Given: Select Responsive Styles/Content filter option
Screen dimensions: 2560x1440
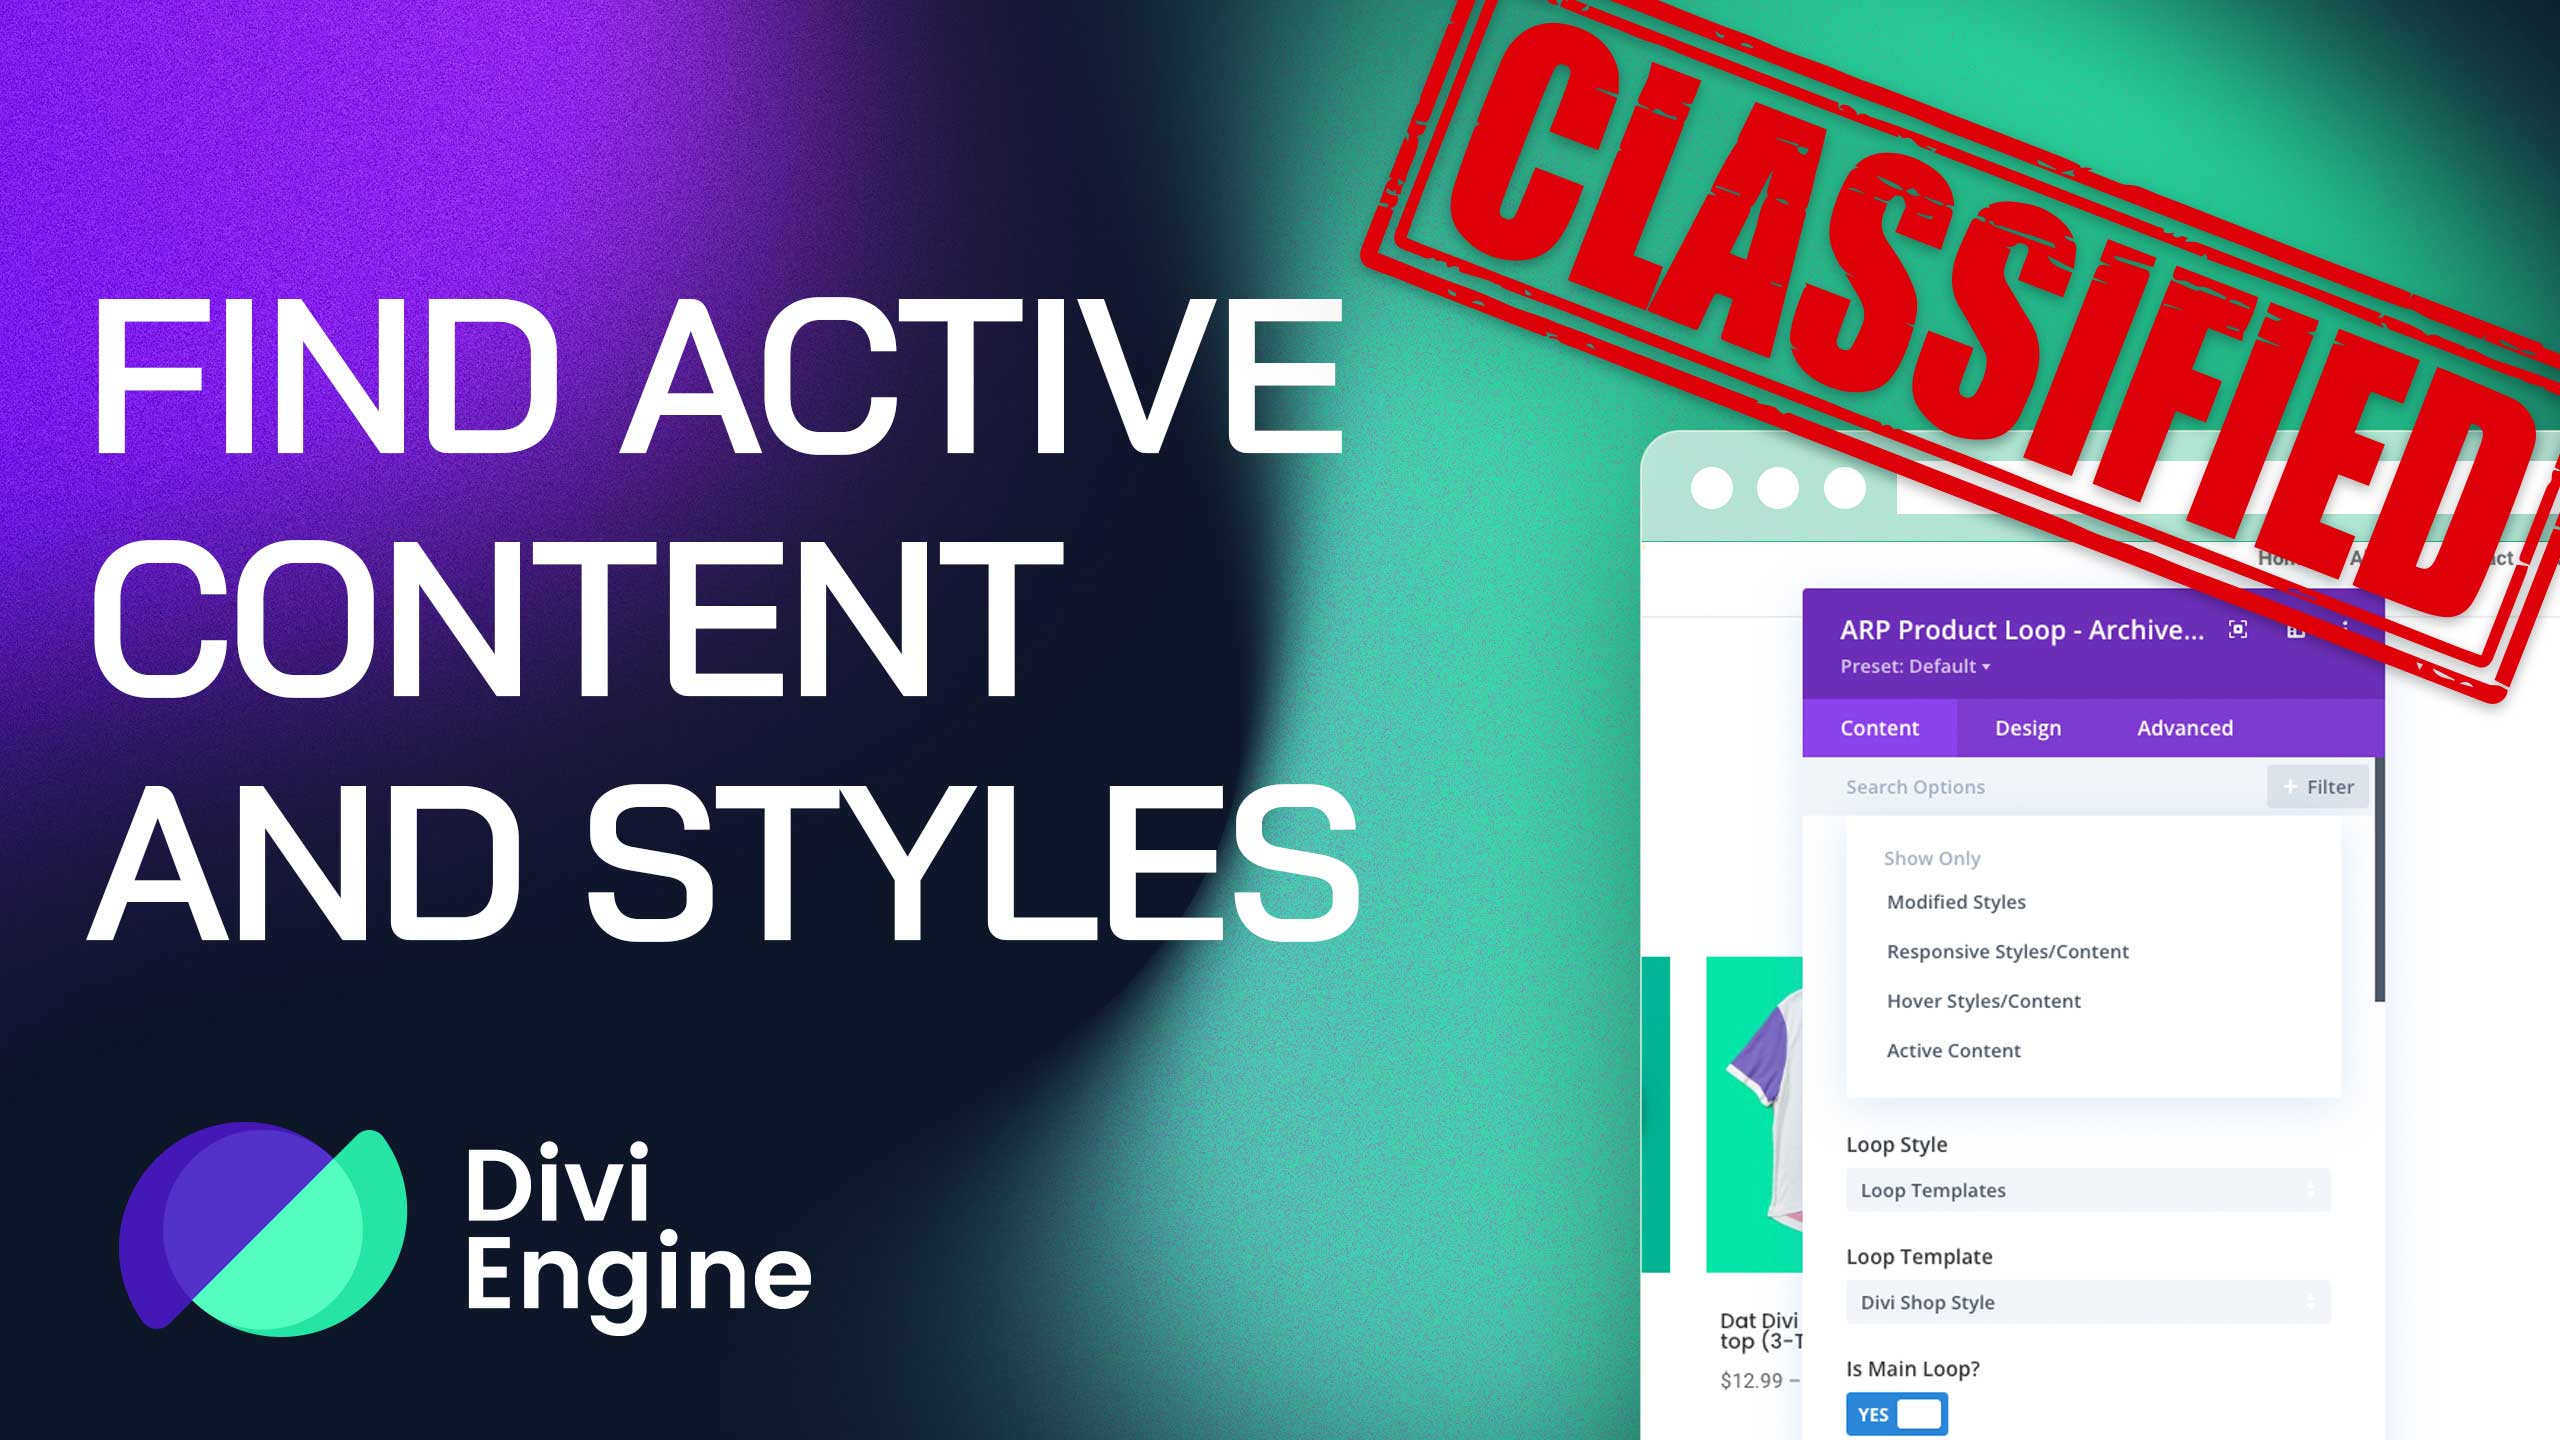Looking at the screenshot, I should coord(2008,951).
